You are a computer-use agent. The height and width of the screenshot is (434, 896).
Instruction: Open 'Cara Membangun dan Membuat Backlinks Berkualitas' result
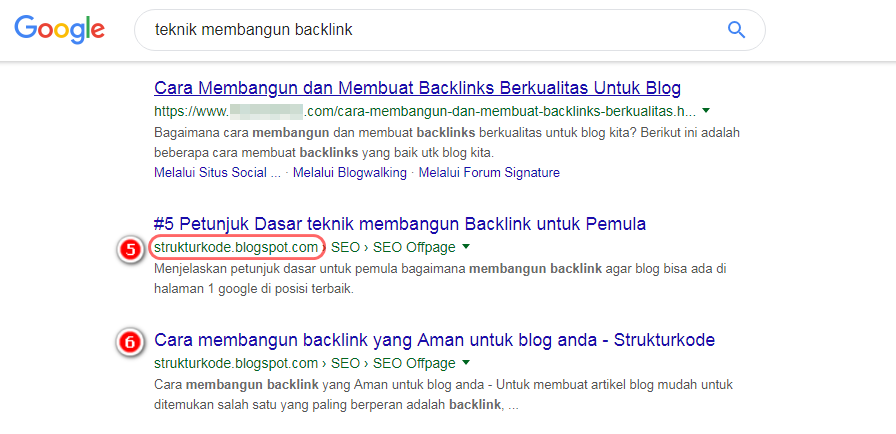coord(417,89)
